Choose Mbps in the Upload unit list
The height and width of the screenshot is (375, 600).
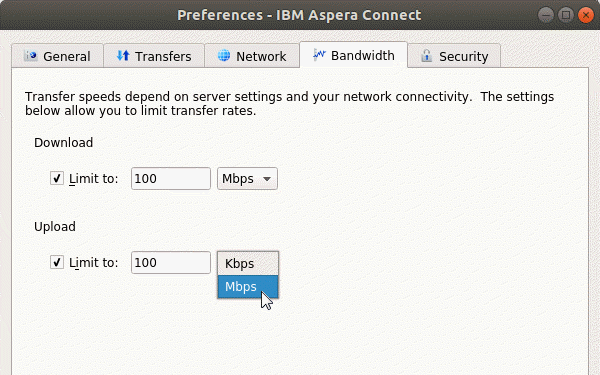tap(248, 287)
